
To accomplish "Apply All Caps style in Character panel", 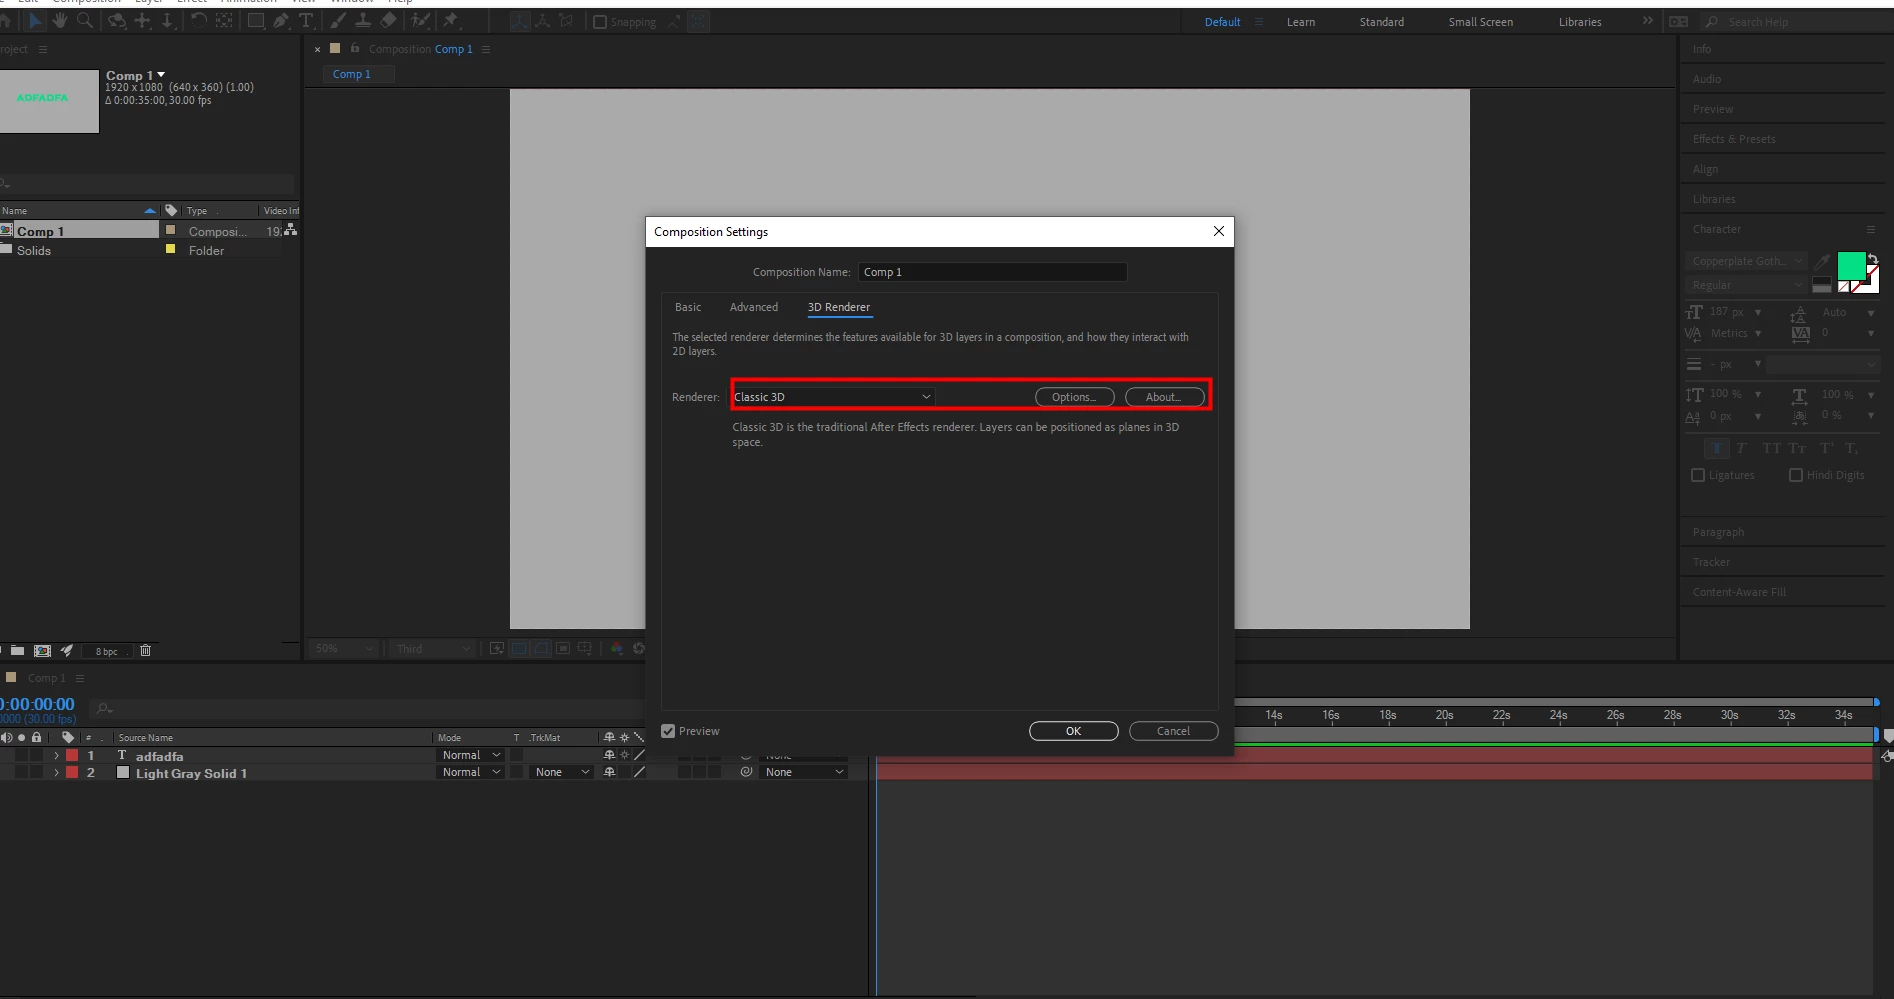I will click(1772, 448).
